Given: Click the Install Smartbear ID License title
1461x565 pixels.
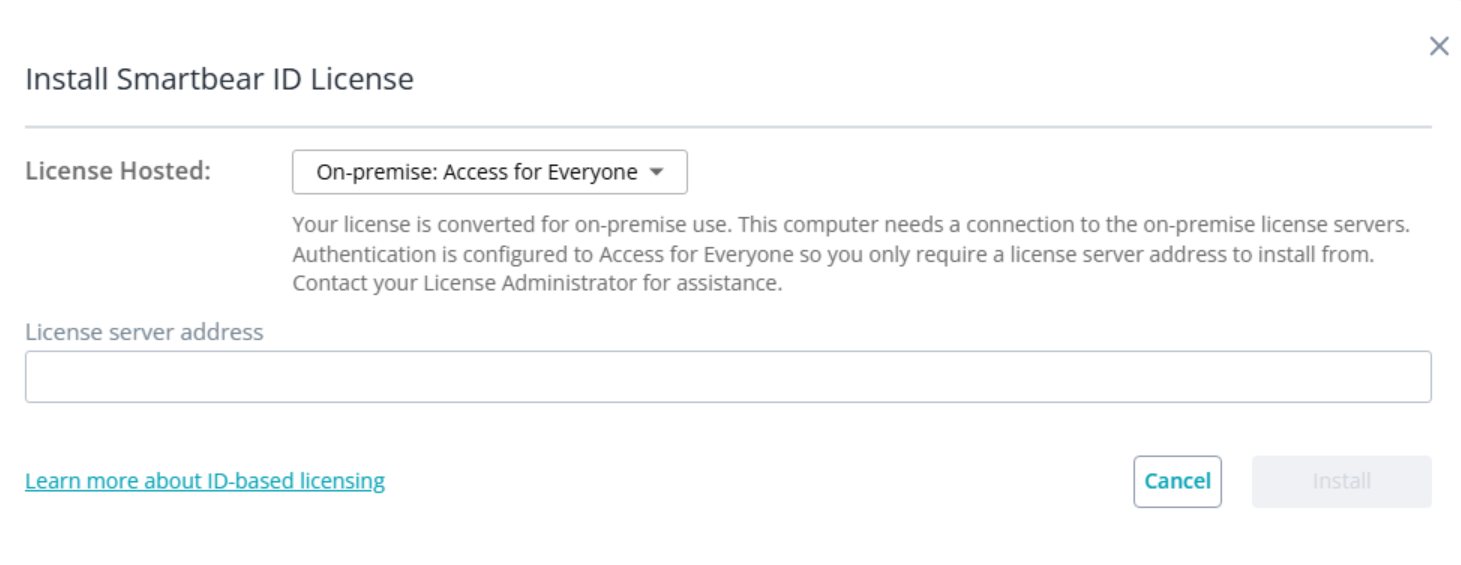Looking at the screenshot, I should [x=219, y=79].
